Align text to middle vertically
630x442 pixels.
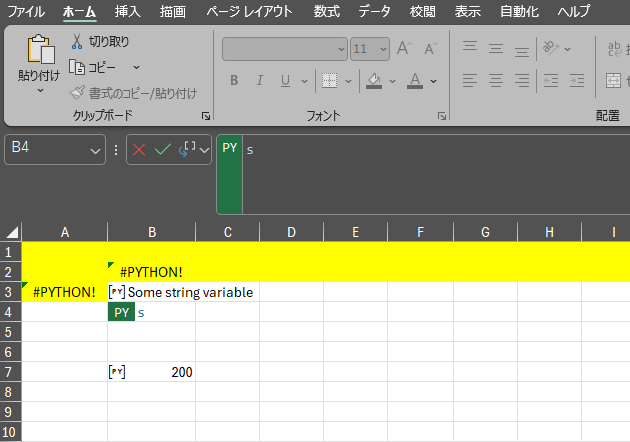point(496,49)
